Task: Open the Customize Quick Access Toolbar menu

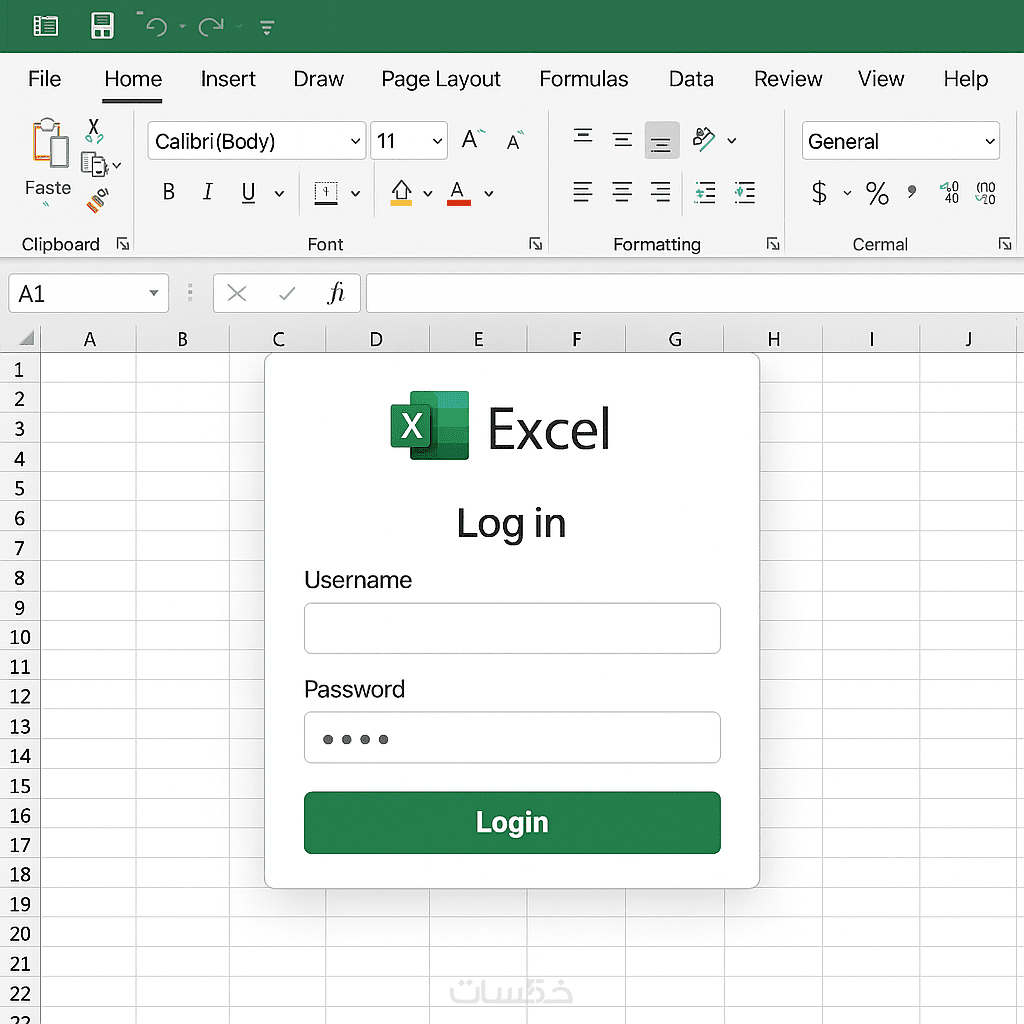Action: click(266, 27)
